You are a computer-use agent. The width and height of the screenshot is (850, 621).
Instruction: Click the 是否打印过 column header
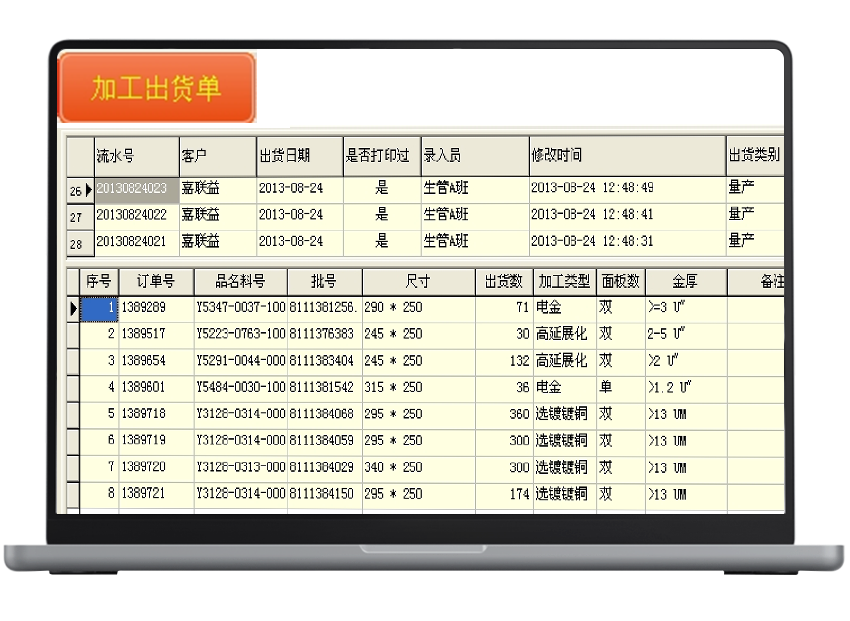pos(381,156)
